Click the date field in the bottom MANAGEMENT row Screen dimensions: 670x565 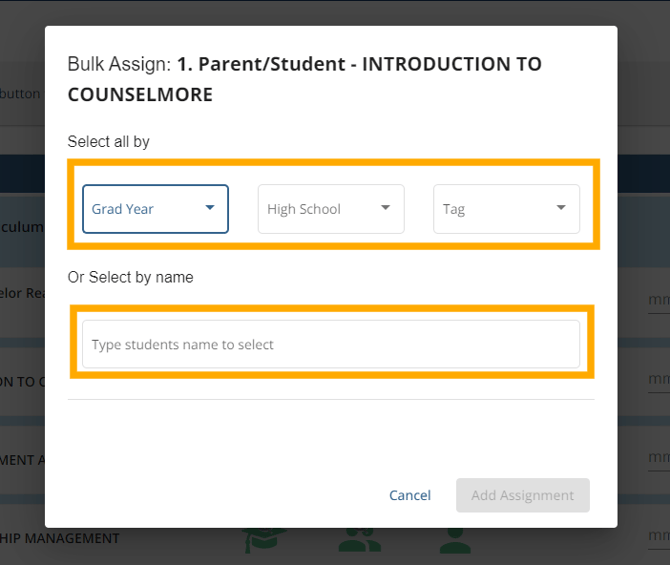(659, 538)
